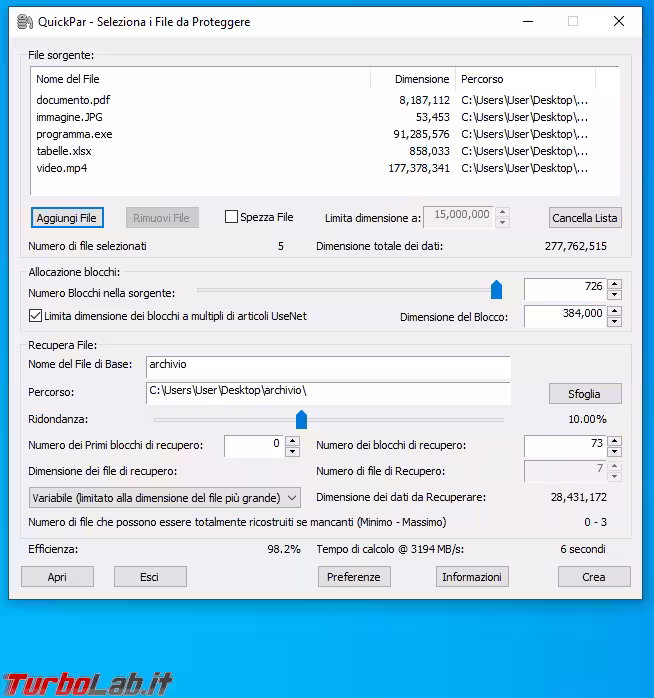
Task: Open the Sfoglia folder browser
Action: click(585, 393)
